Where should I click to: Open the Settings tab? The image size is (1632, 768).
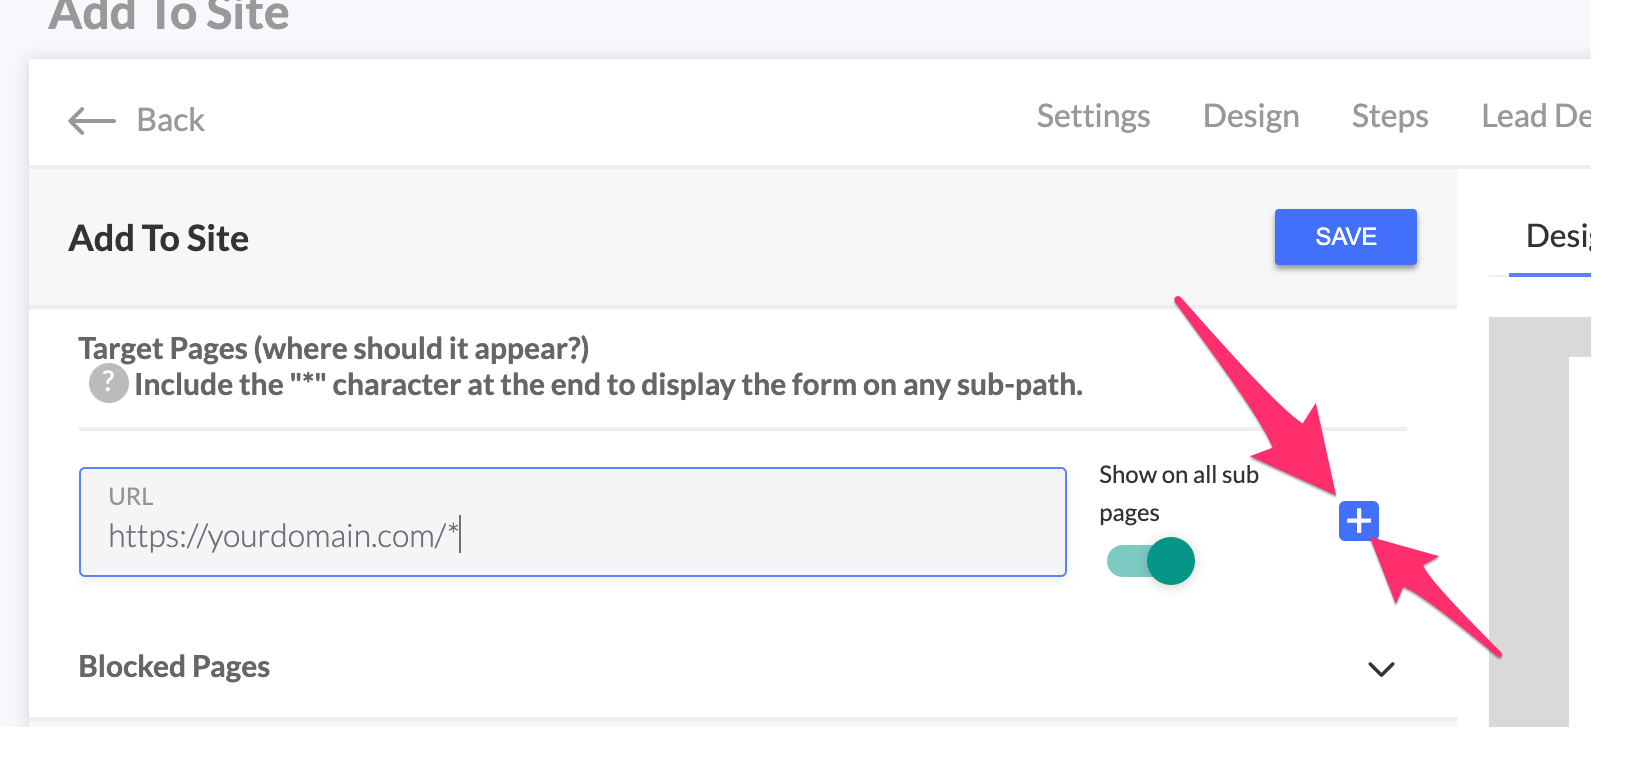click(x=1093, y=117)
